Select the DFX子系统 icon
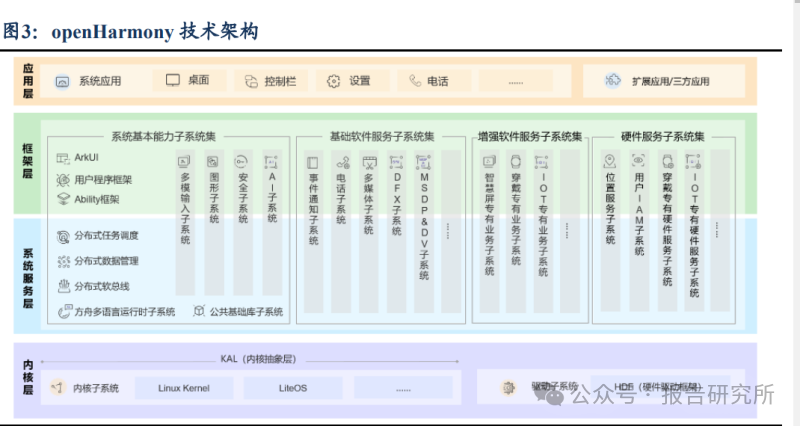 click(x=396, y=162)
